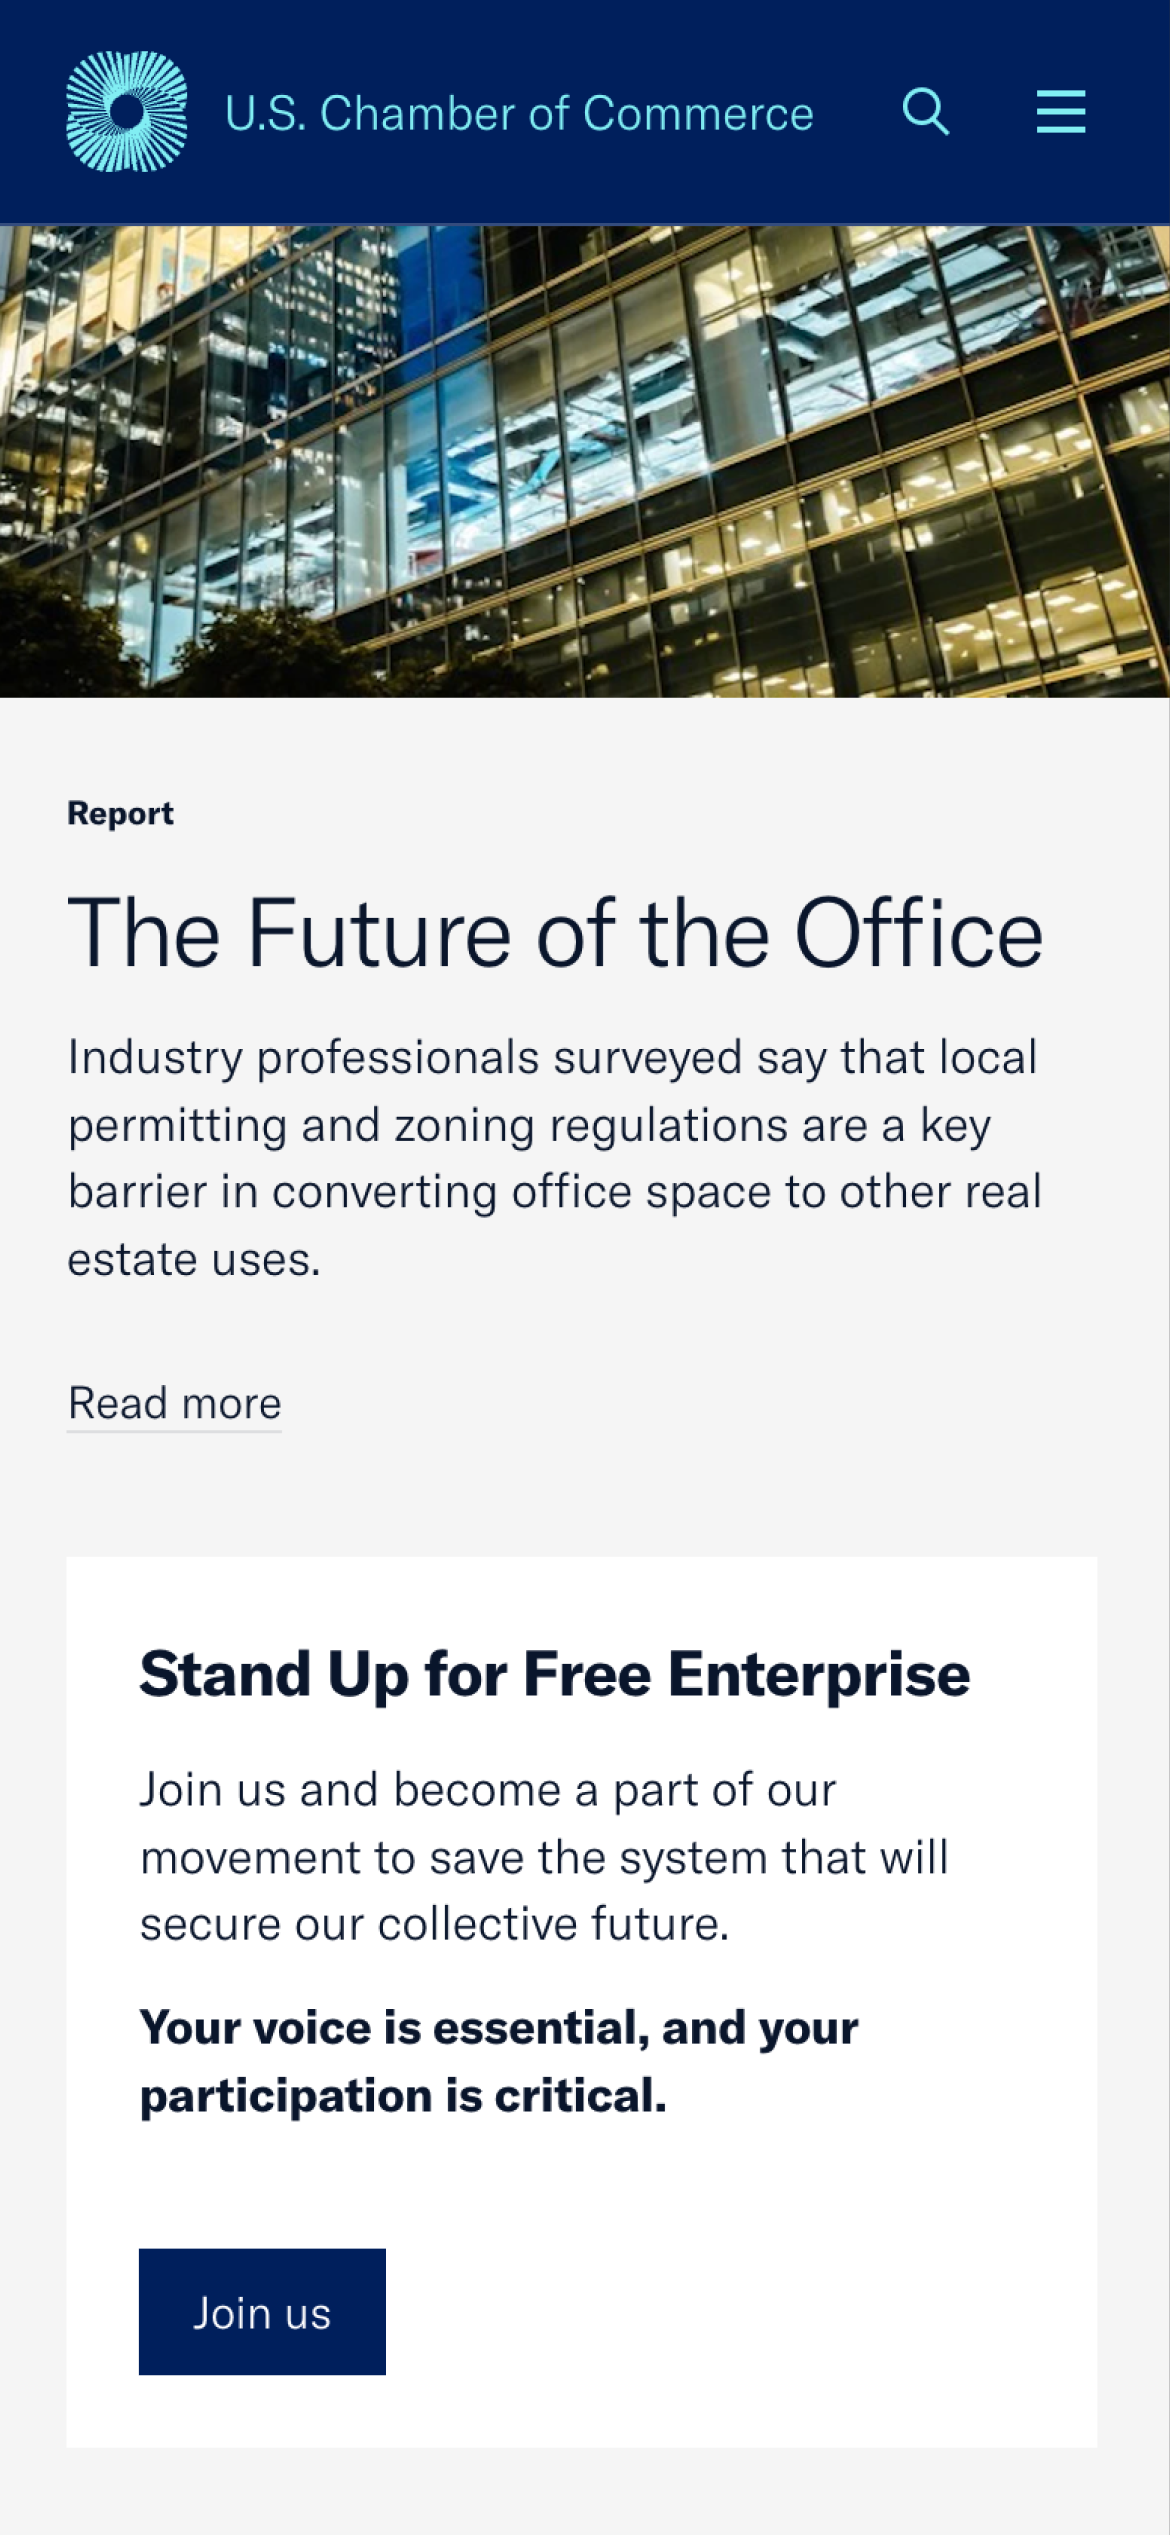Click the bold 'participation is critical' line
The width and height of the screenshot is (1170, 2535).
tap(403, 2095)
